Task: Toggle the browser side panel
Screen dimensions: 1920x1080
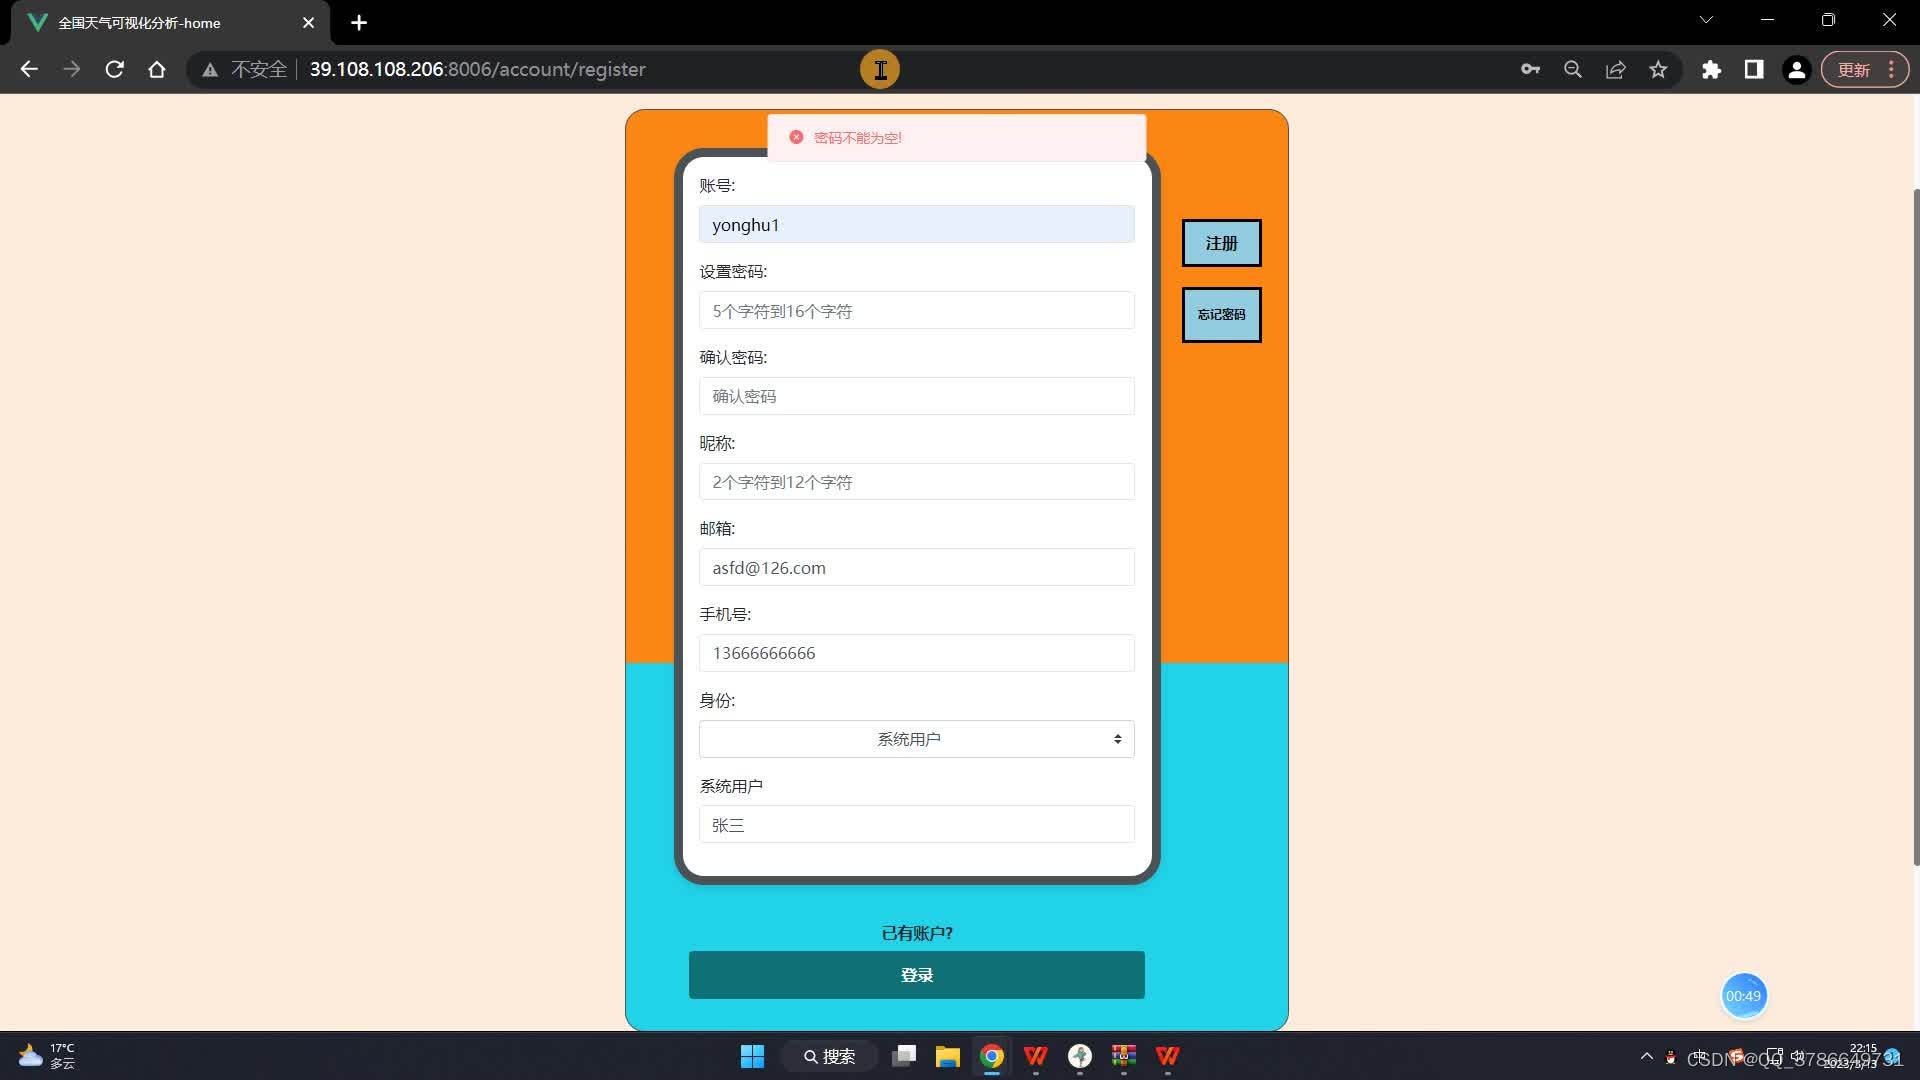Action: coord(1754,69)
